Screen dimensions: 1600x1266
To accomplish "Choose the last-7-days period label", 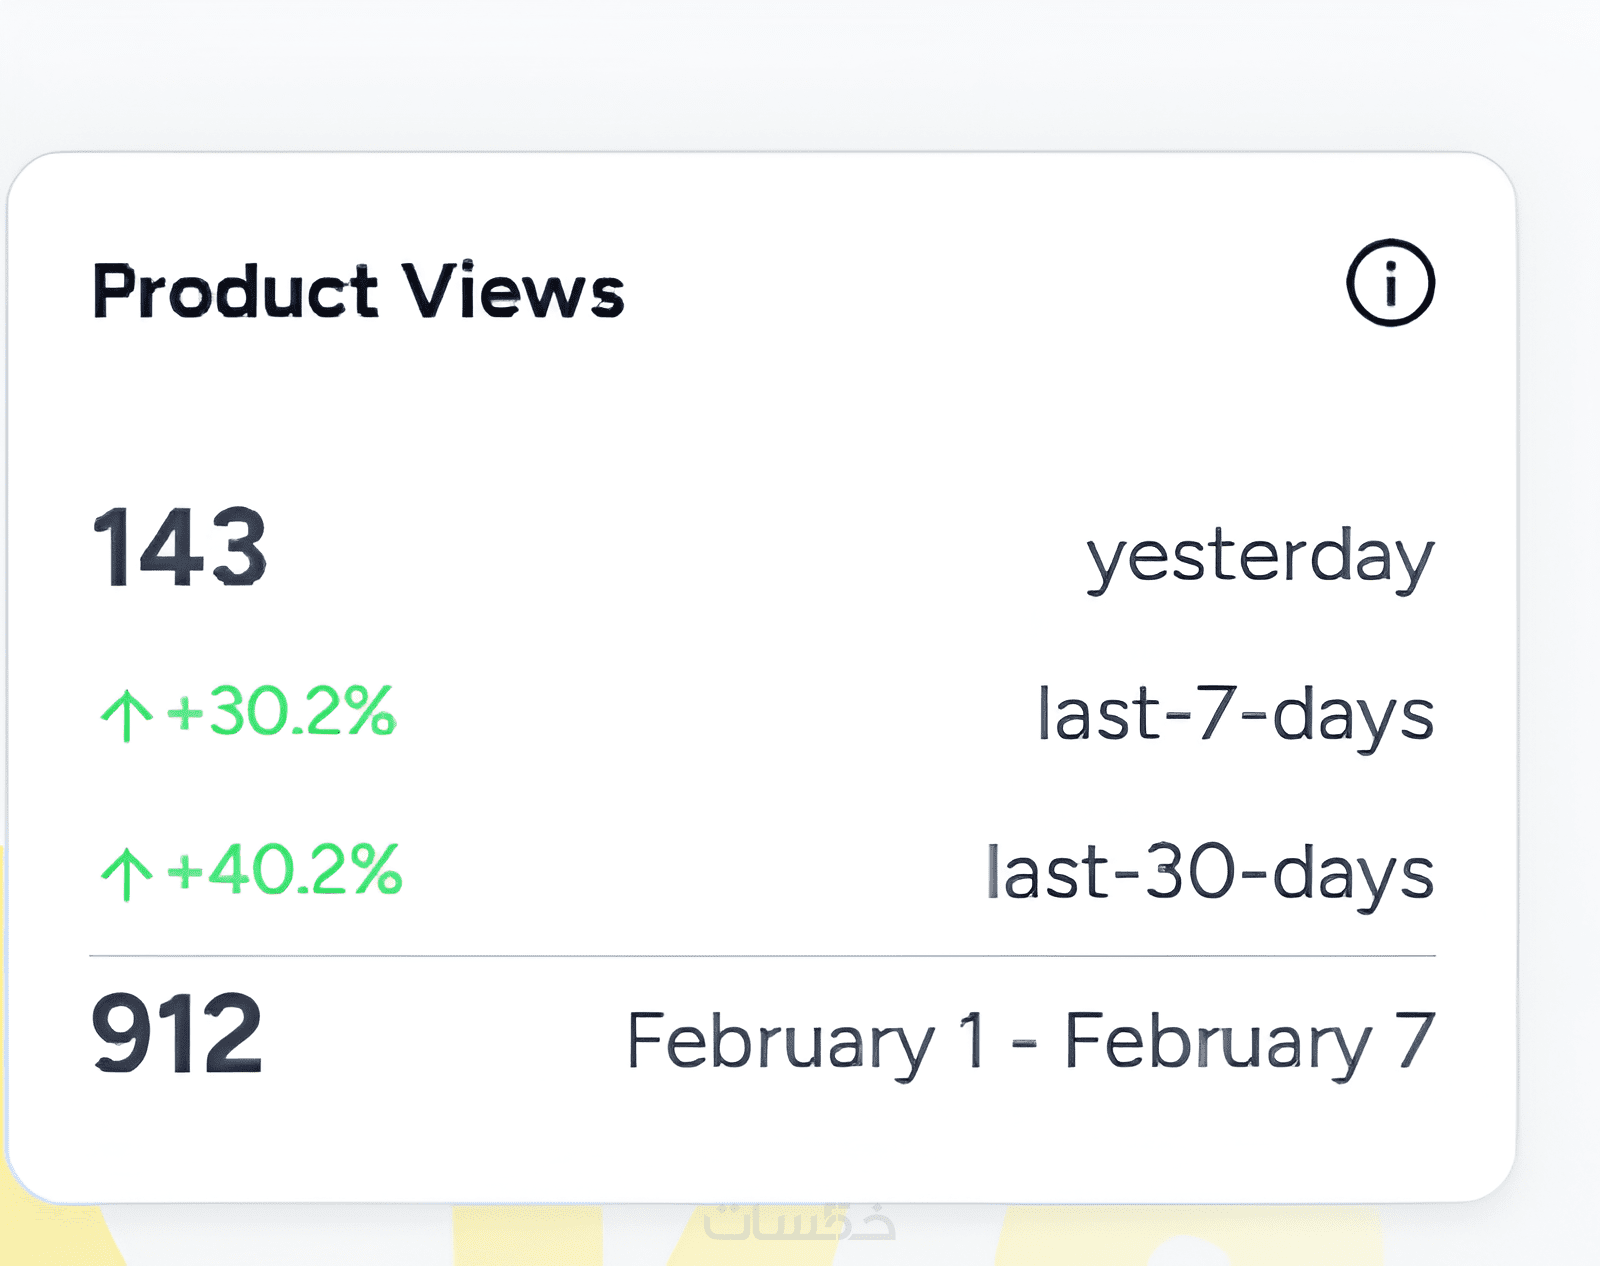I will (1236, 714).
